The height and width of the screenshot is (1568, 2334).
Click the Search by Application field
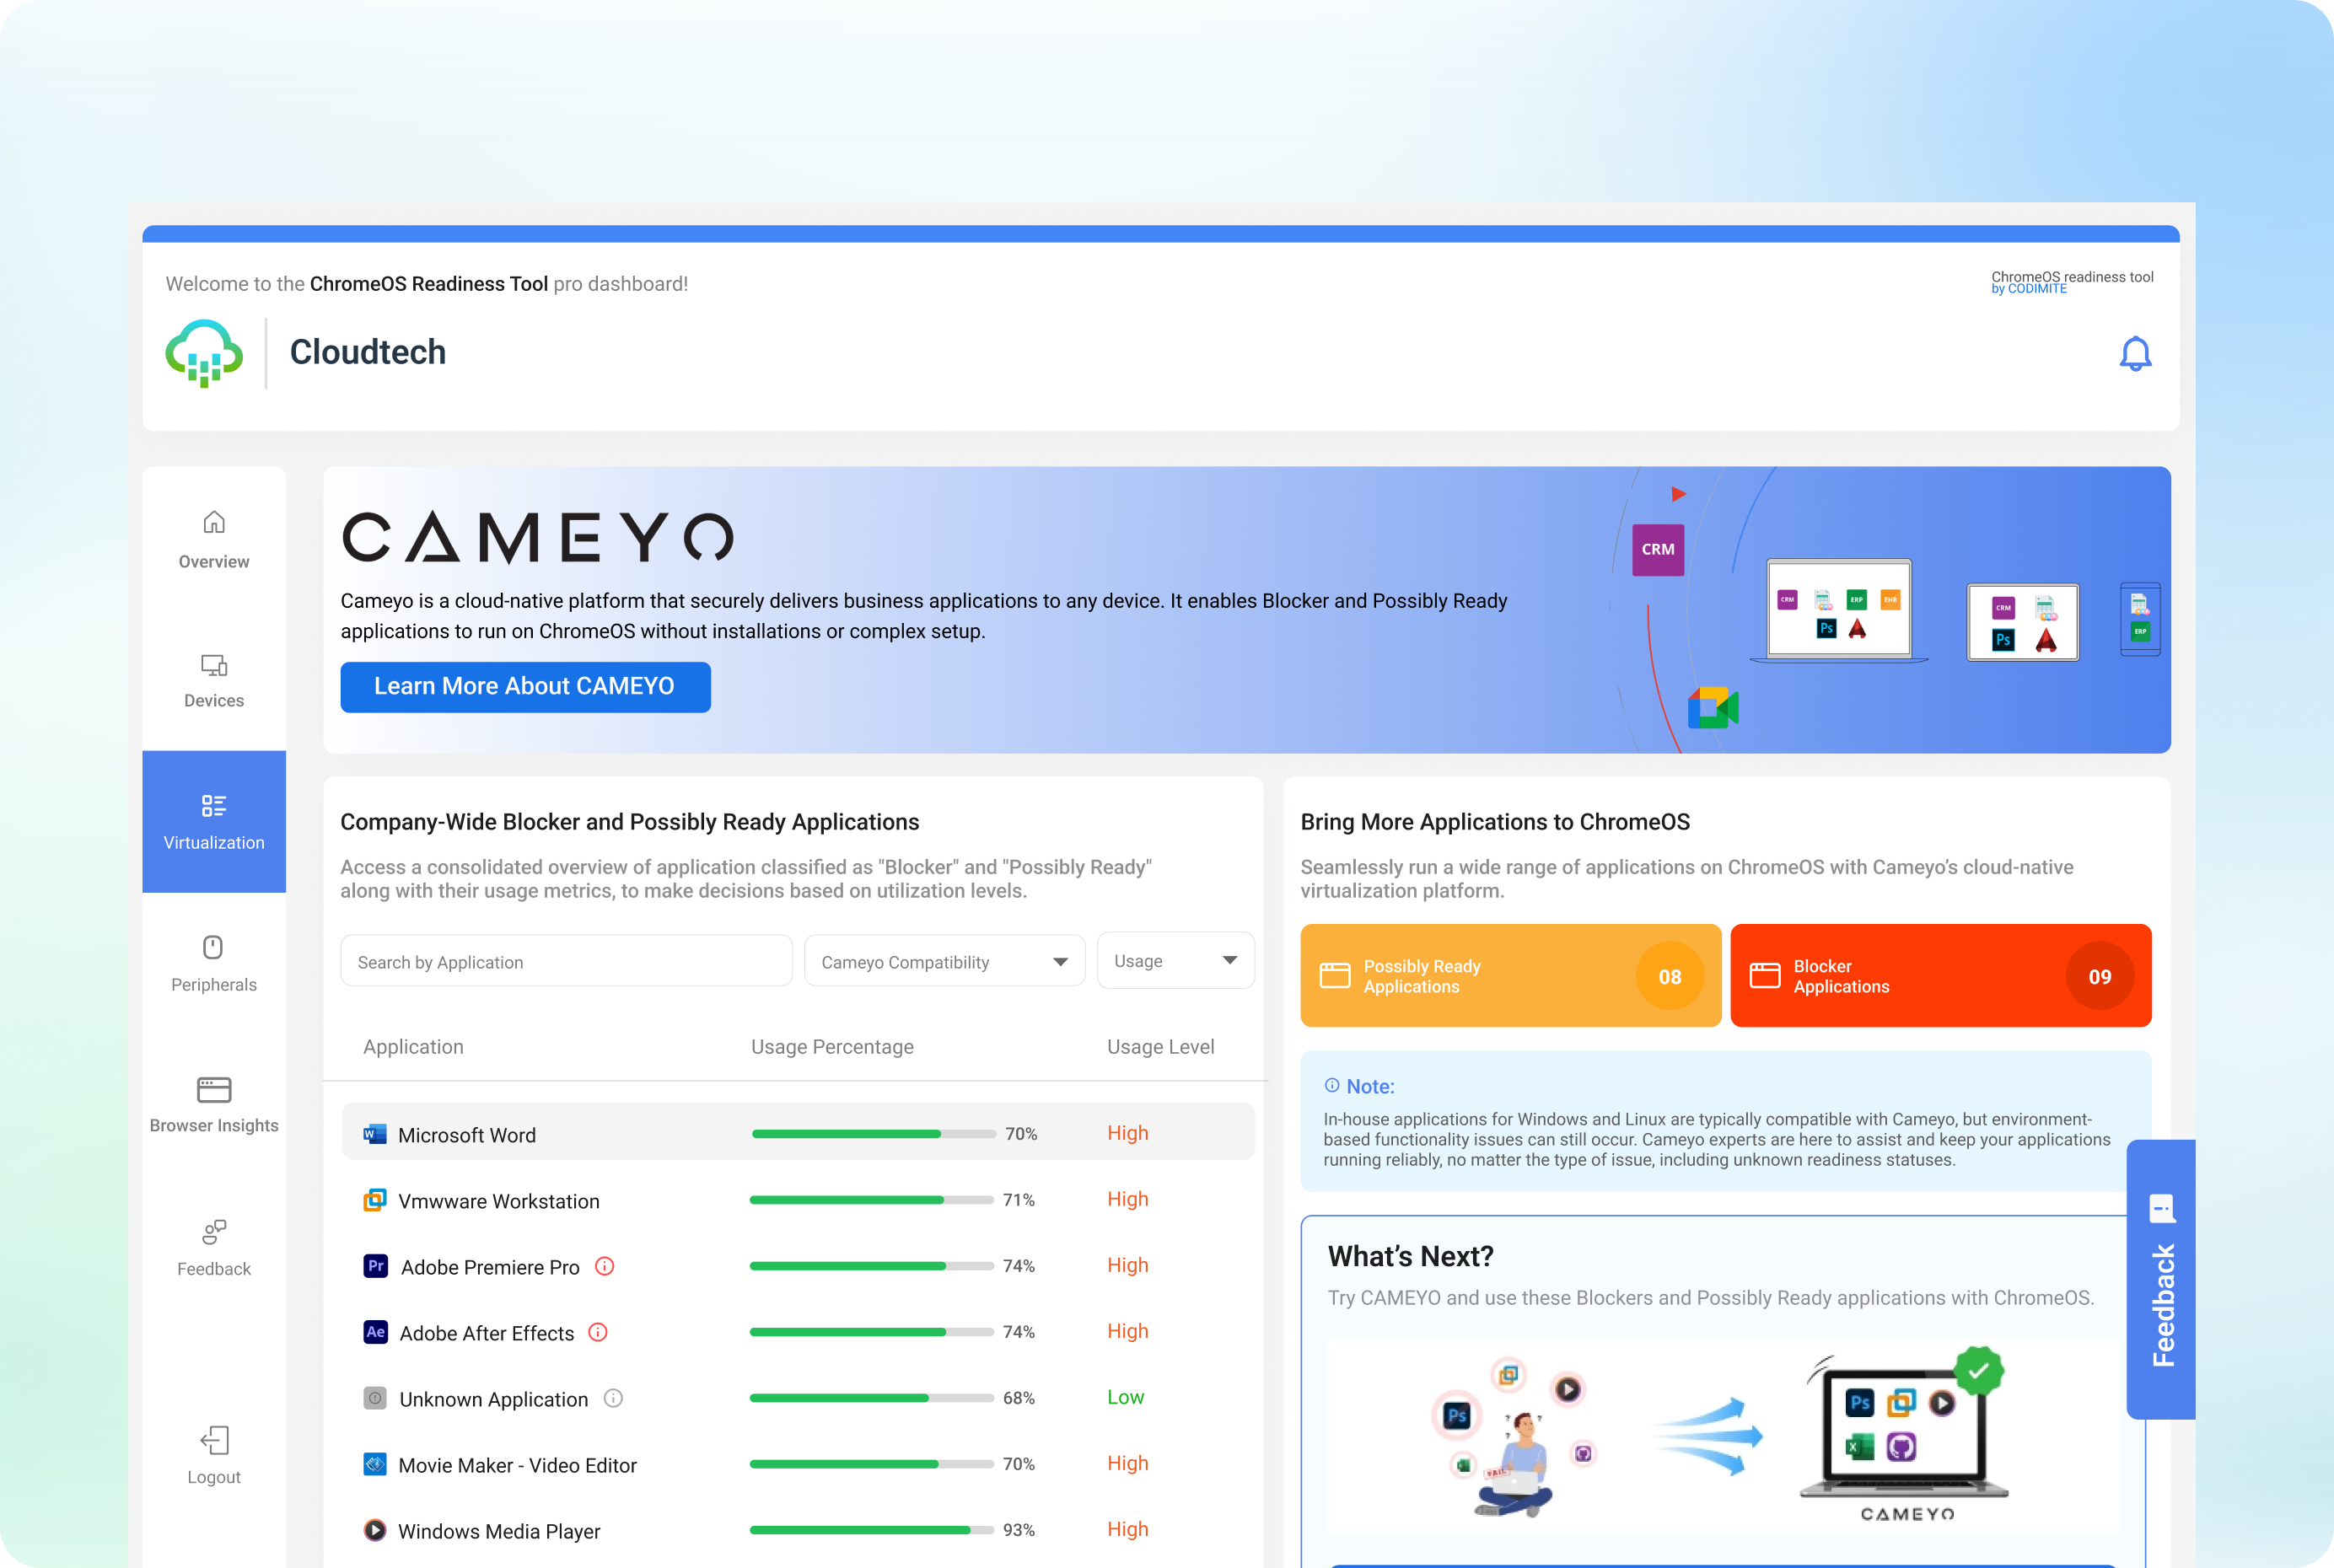click(x=565, y=961)
